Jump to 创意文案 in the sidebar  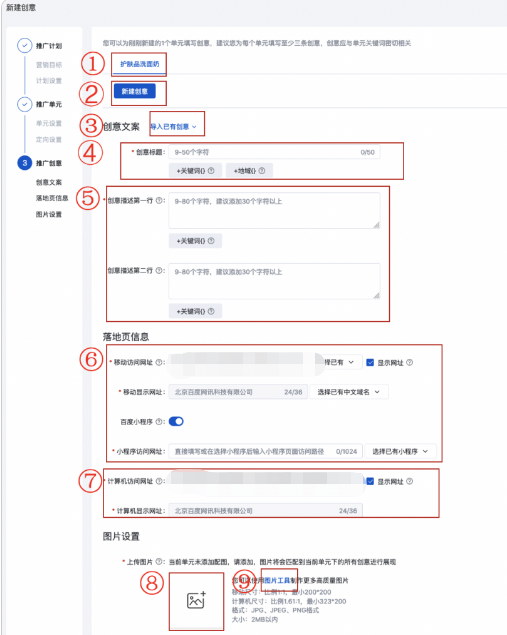pyautogui.click(x=49, y=182)
